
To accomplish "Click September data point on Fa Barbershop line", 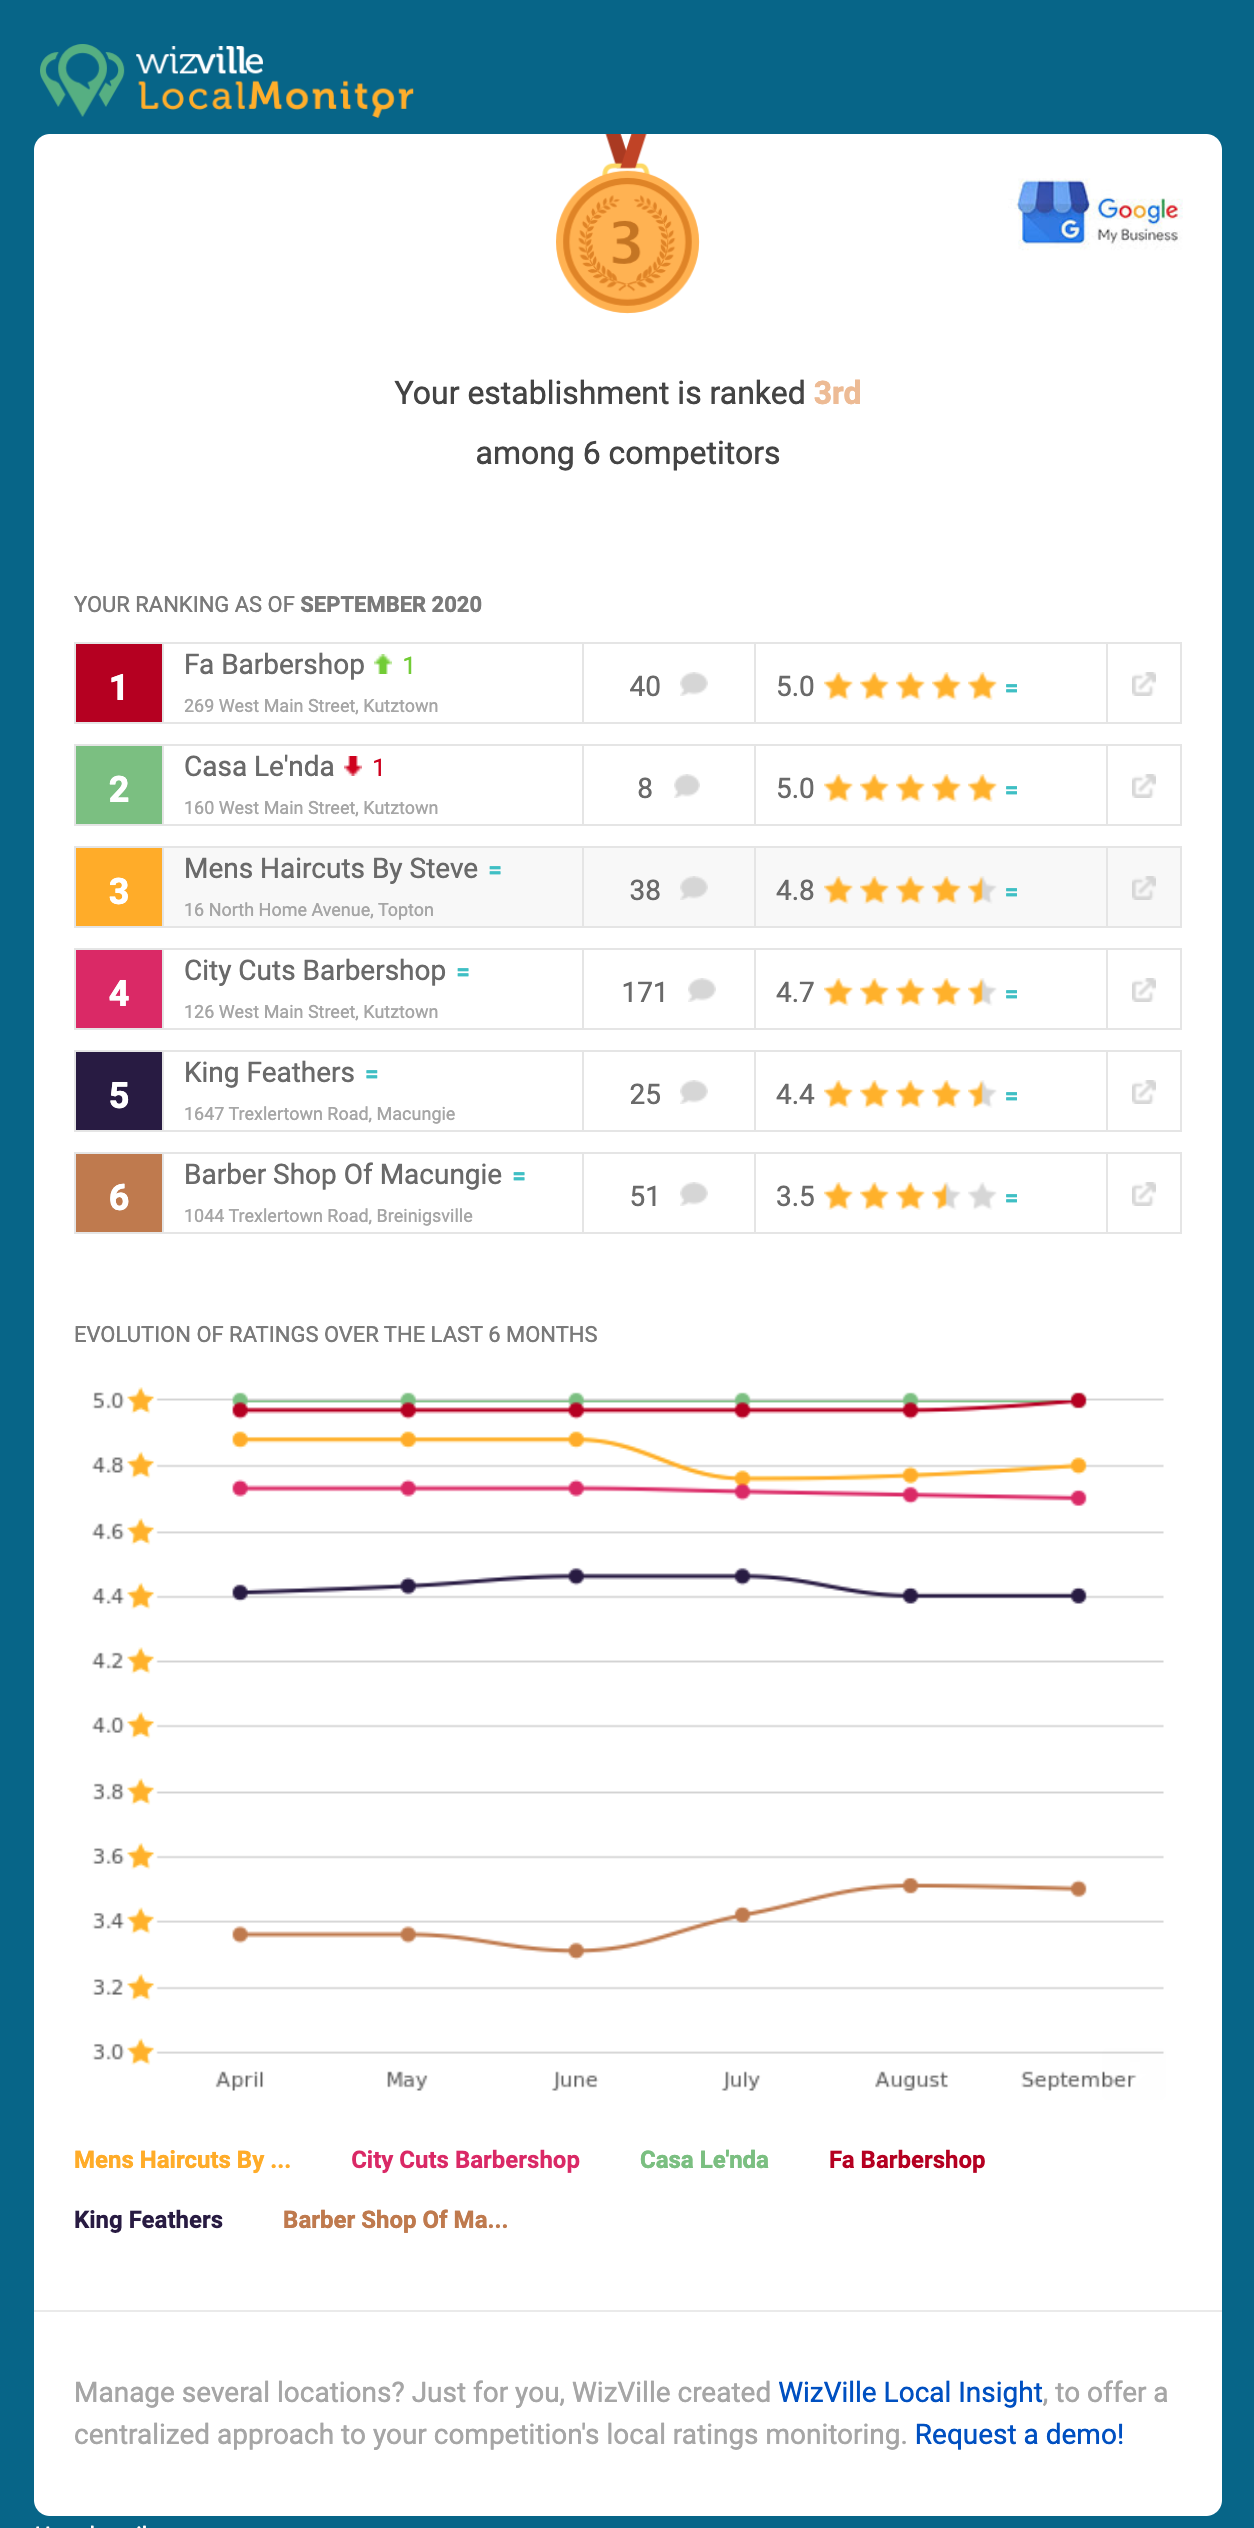I will (1078, 1401).
